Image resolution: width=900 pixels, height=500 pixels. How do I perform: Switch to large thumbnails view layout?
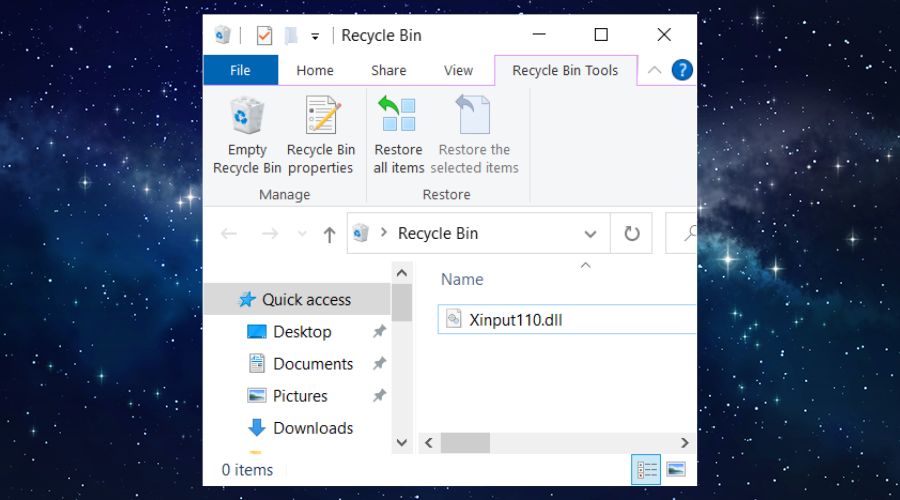pos(676,470)
